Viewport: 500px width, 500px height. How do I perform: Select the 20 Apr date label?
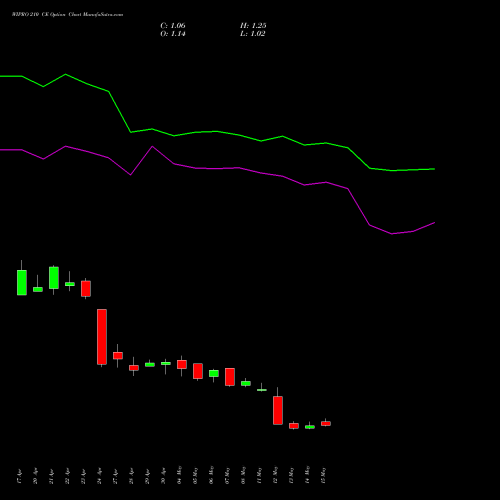pos(36,476)
